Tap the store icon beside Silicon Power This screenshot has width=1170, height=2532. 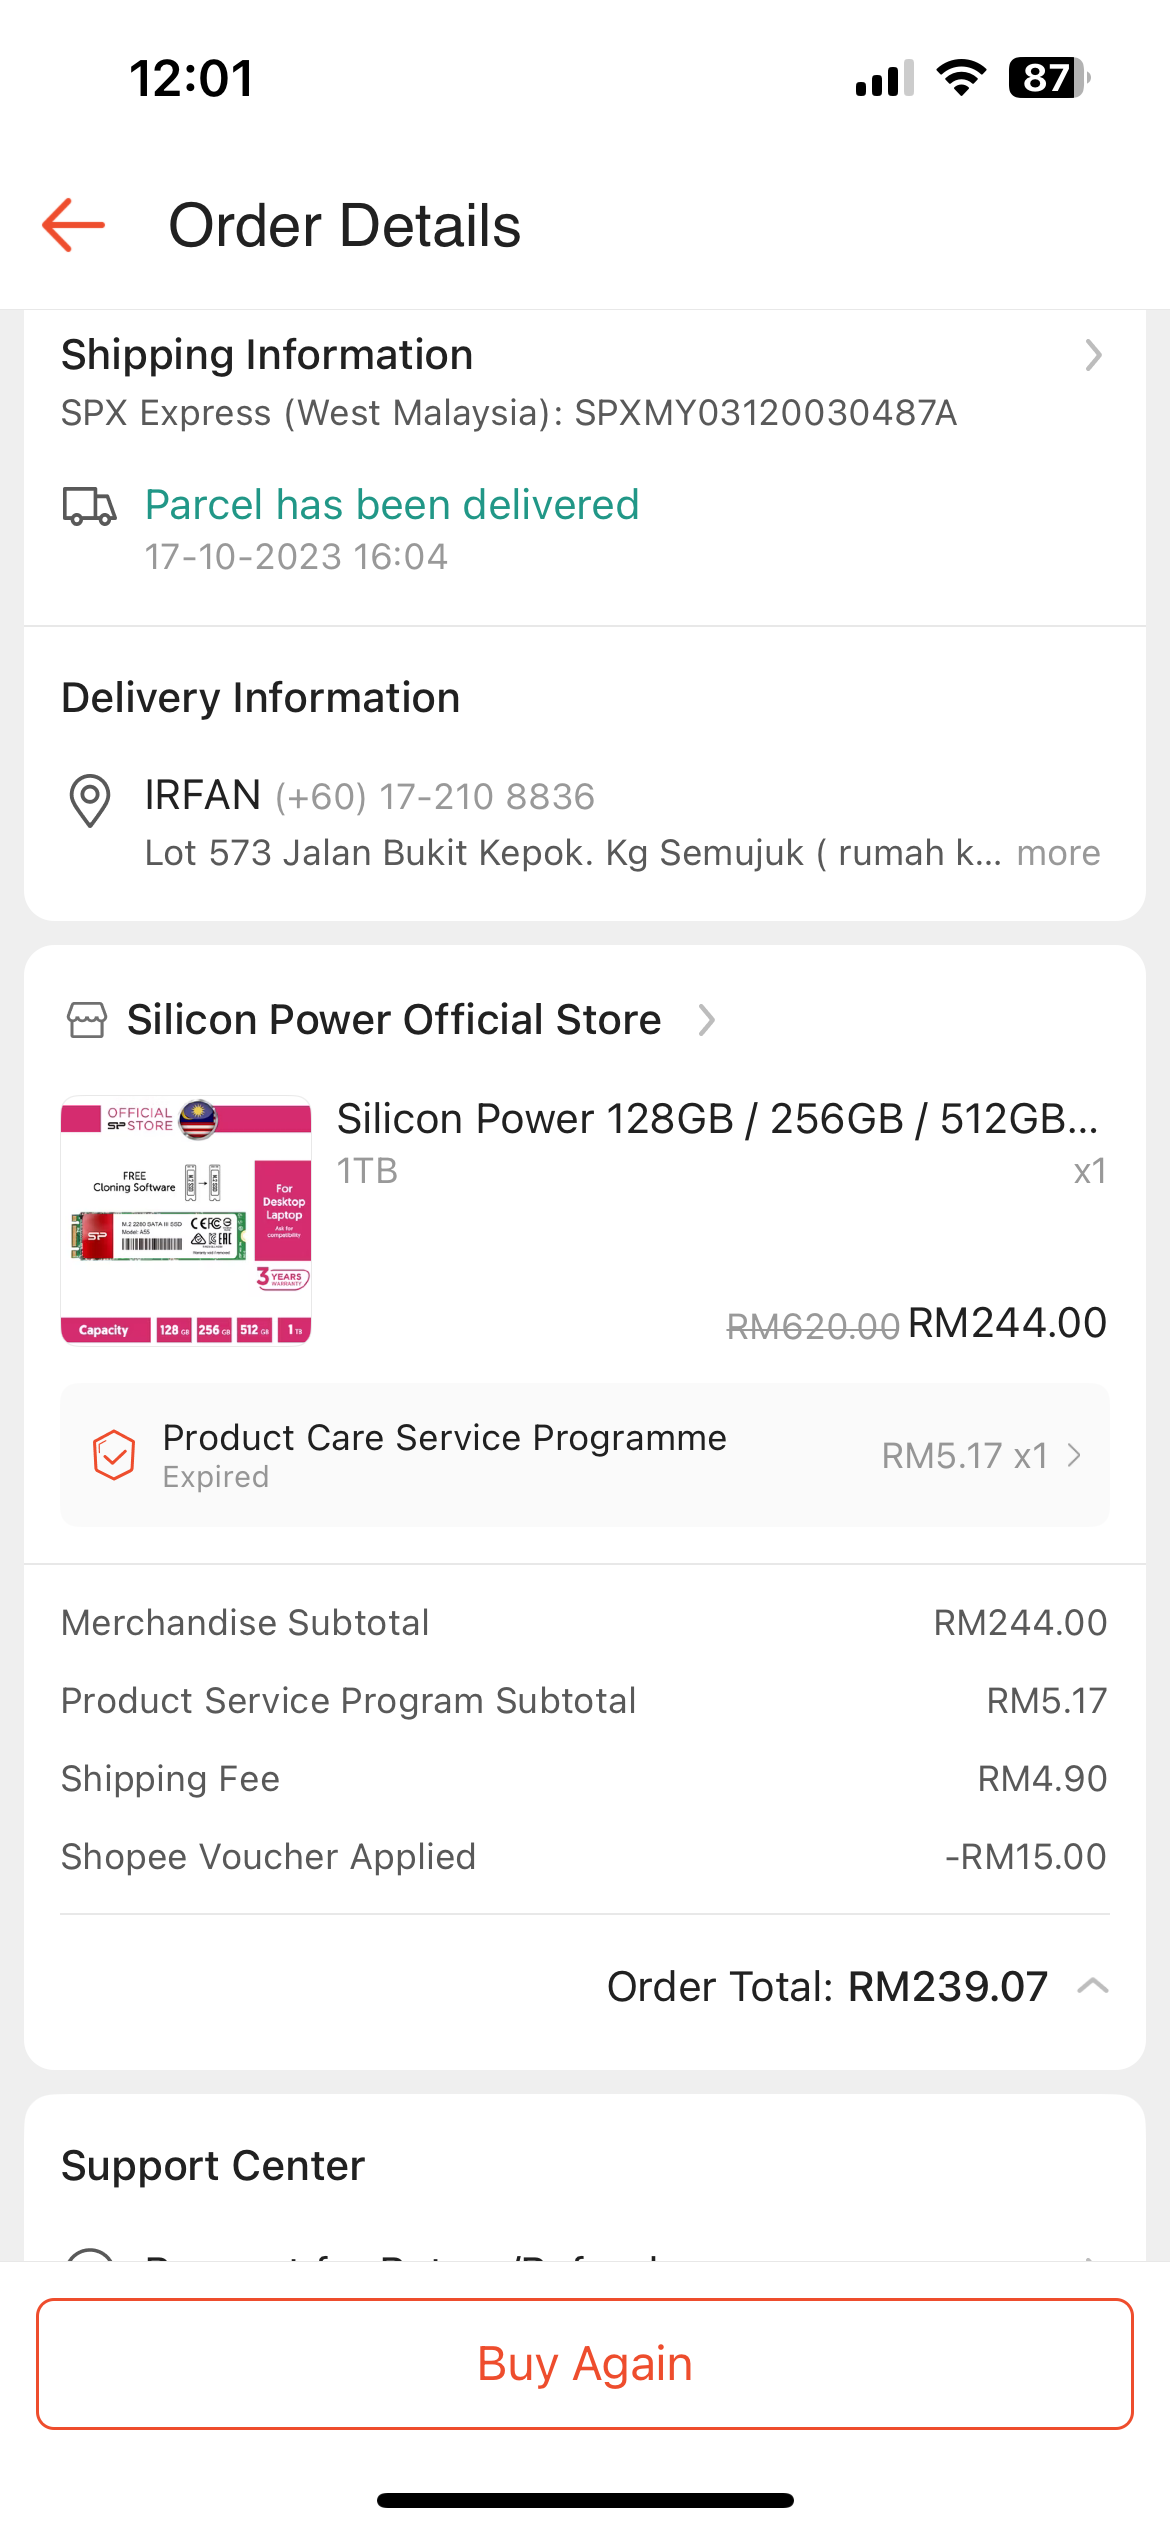(x=87, y=1021)
